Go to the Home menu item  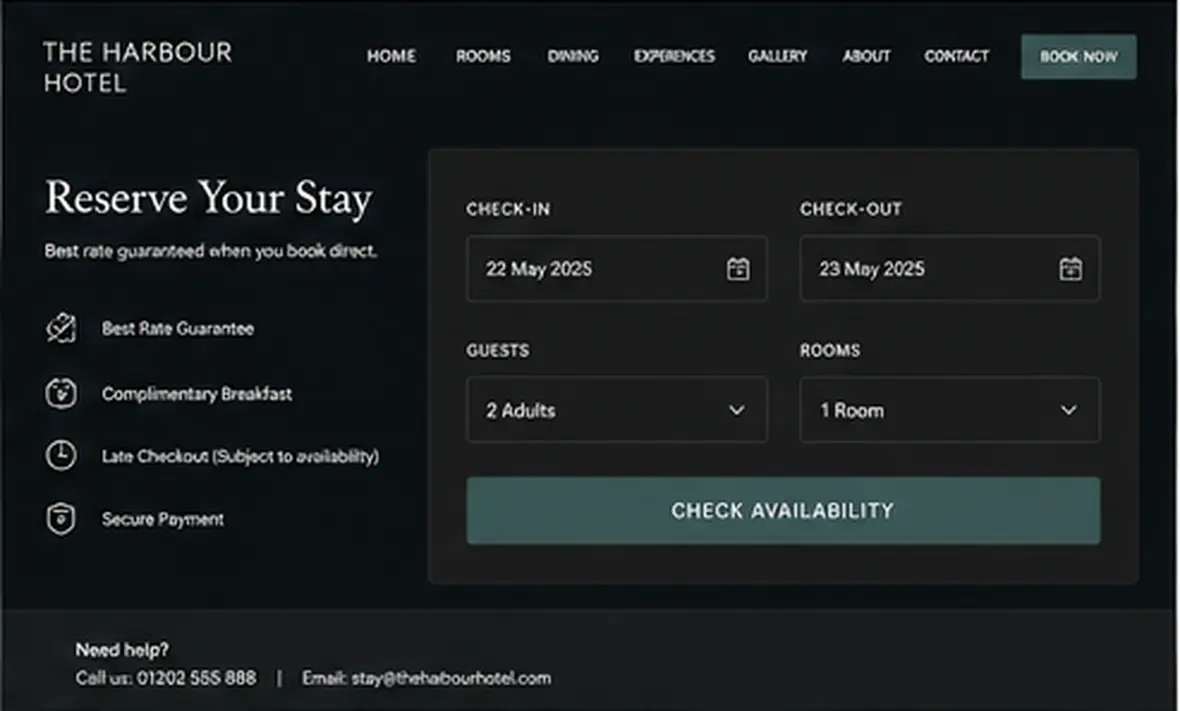point(391,56)
